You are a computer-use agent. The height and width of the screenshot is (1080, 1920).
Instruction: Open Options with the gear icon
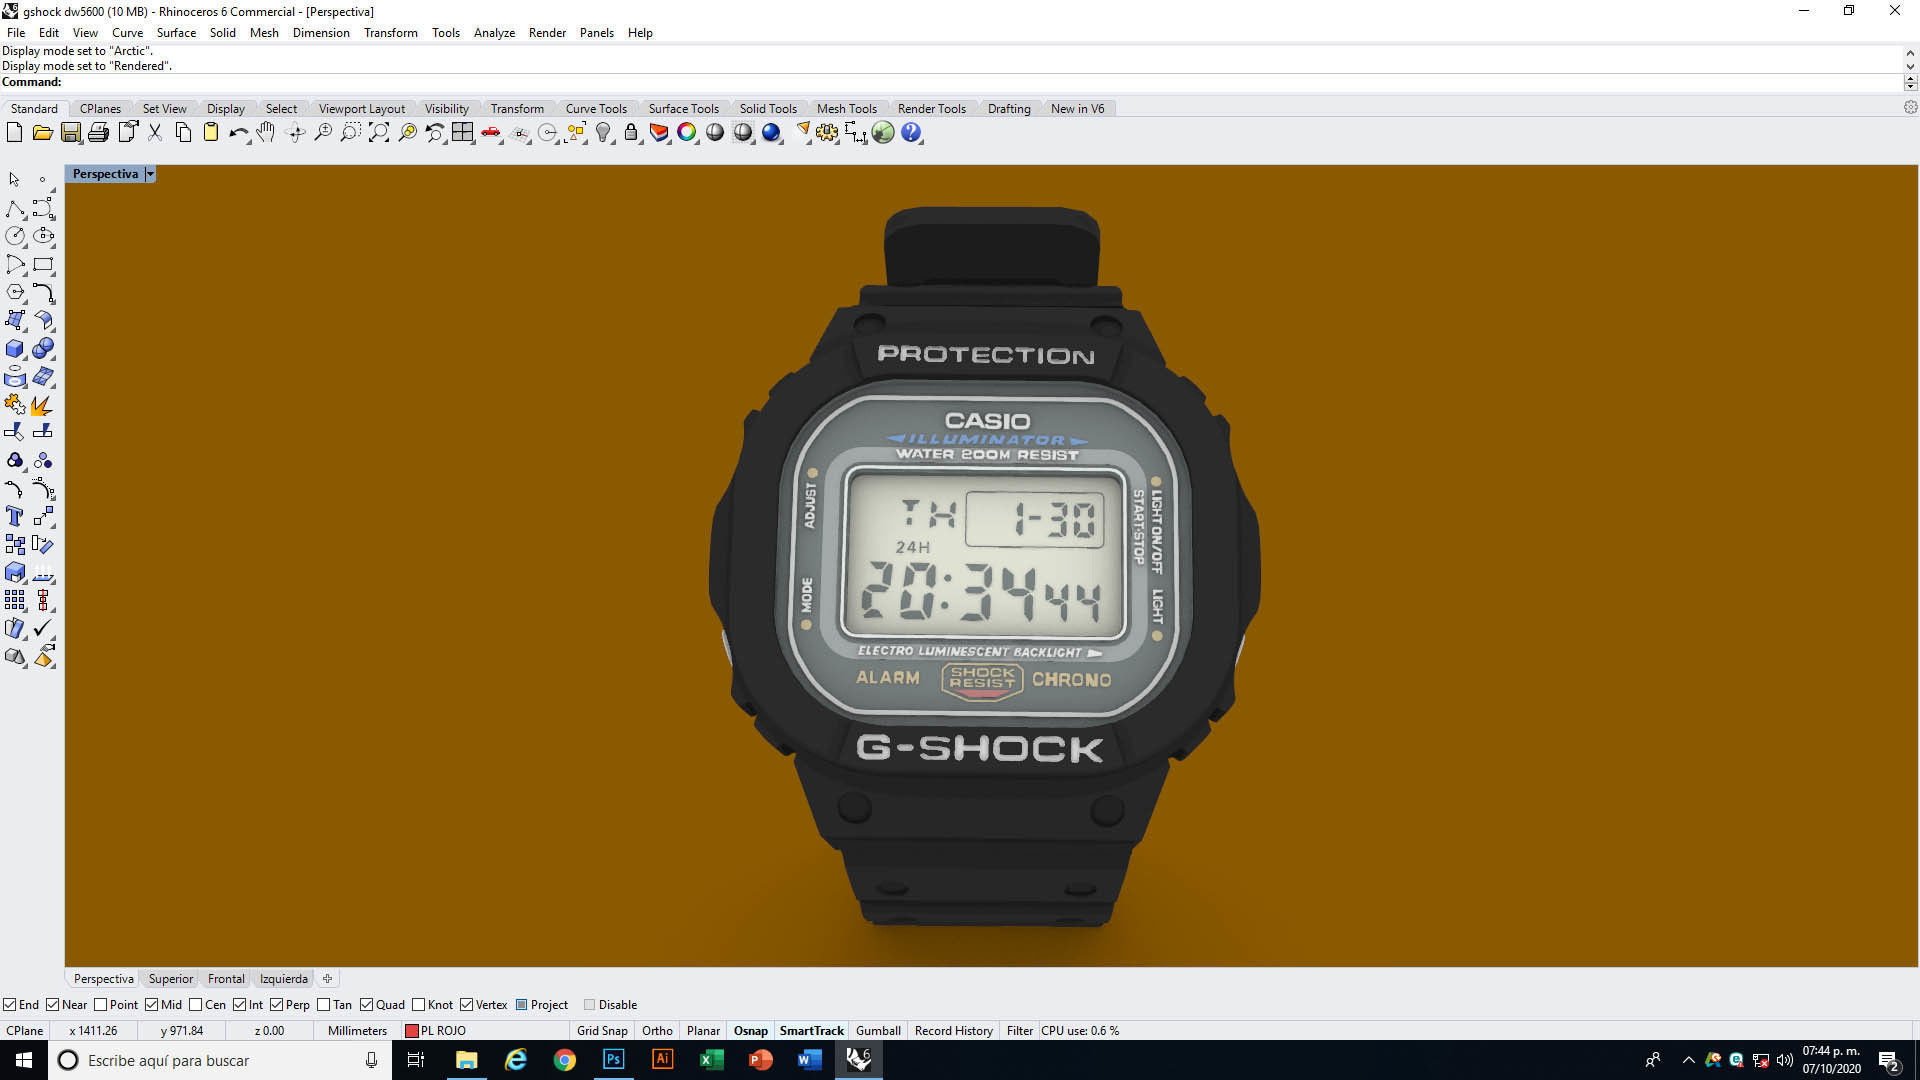(827, 132)
